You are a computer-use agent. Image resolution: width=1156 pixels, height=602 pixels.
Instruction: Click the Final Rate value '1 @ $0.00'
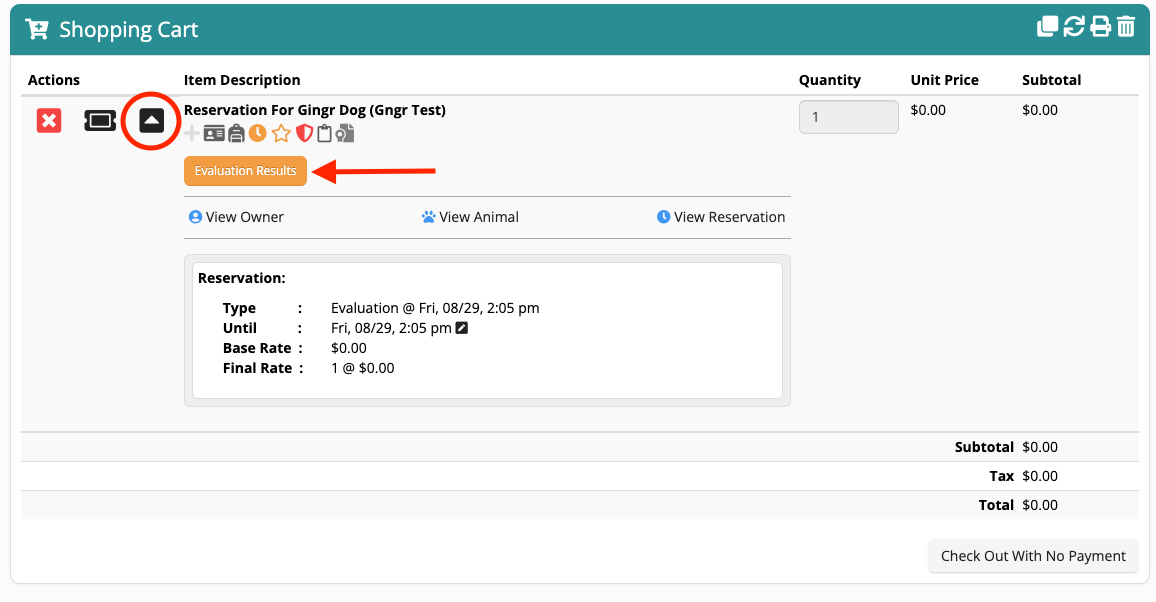[x=363, y=368]
